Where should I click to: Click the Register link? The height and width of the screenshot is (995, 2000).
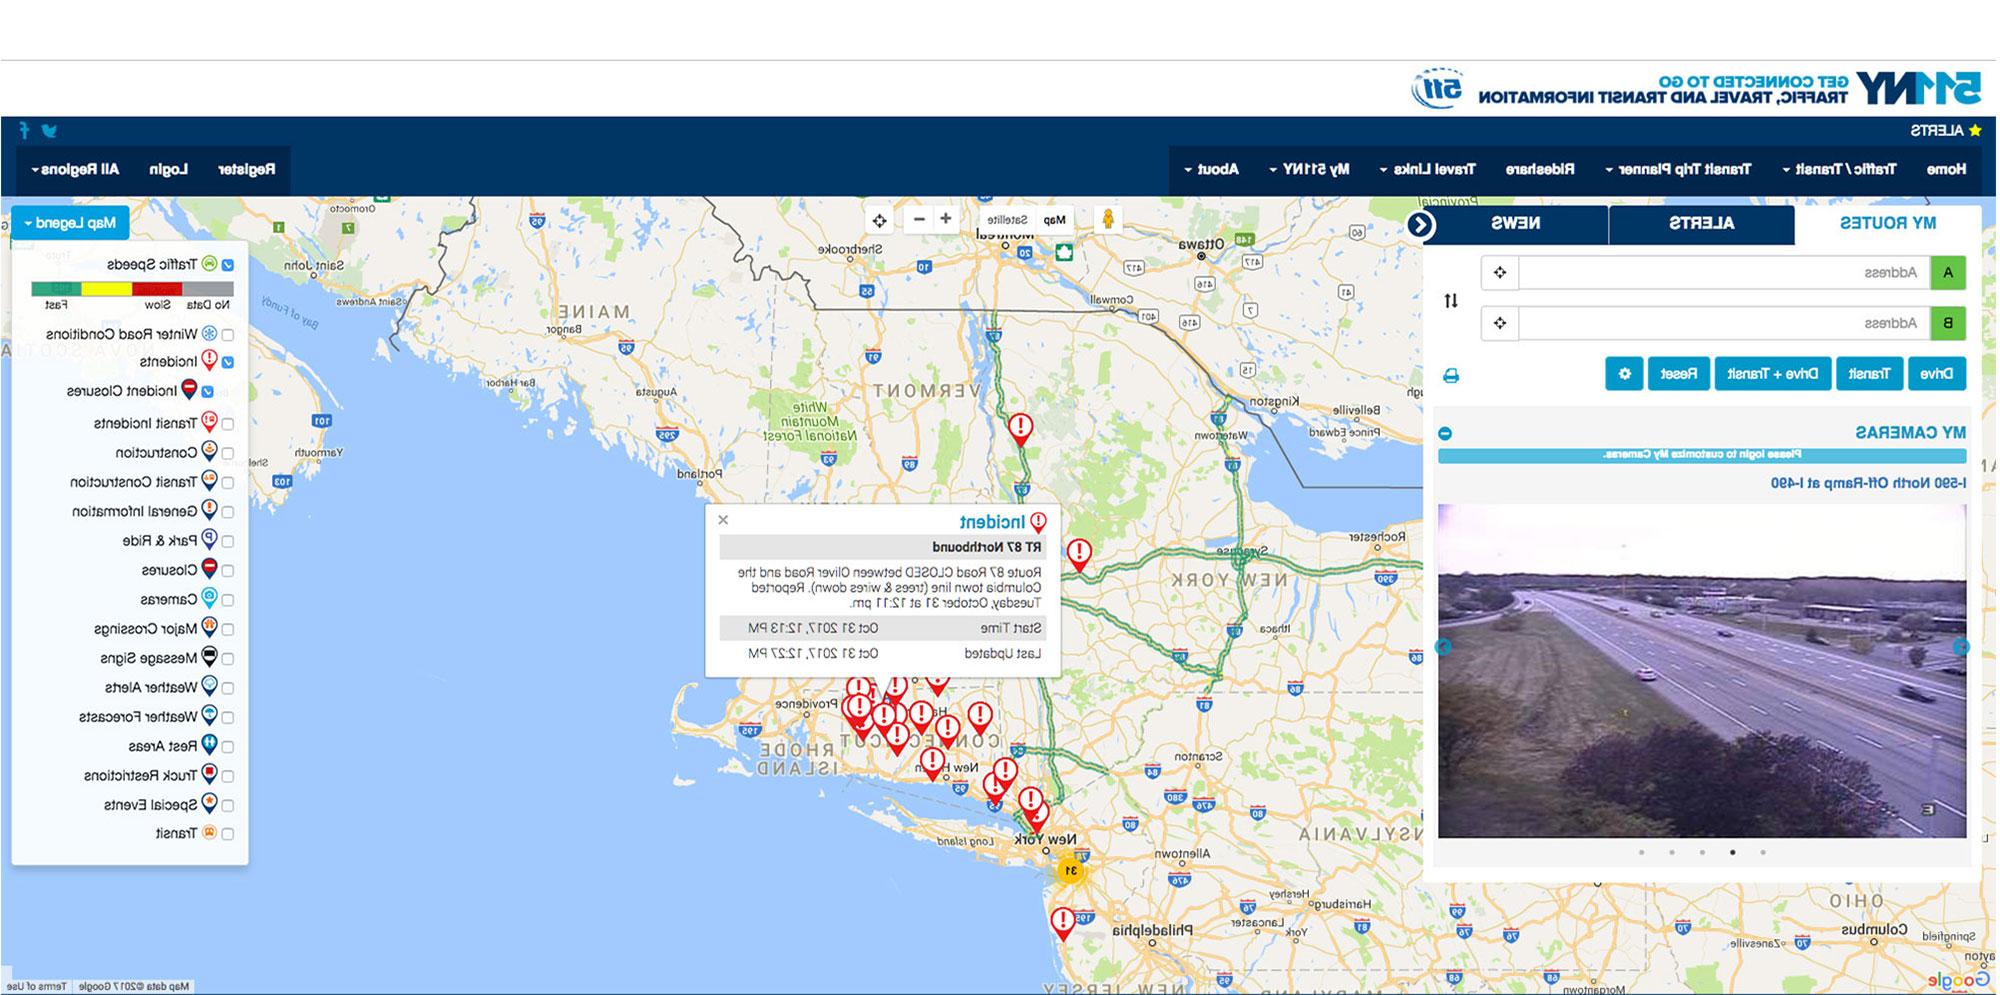coord(246,169)
